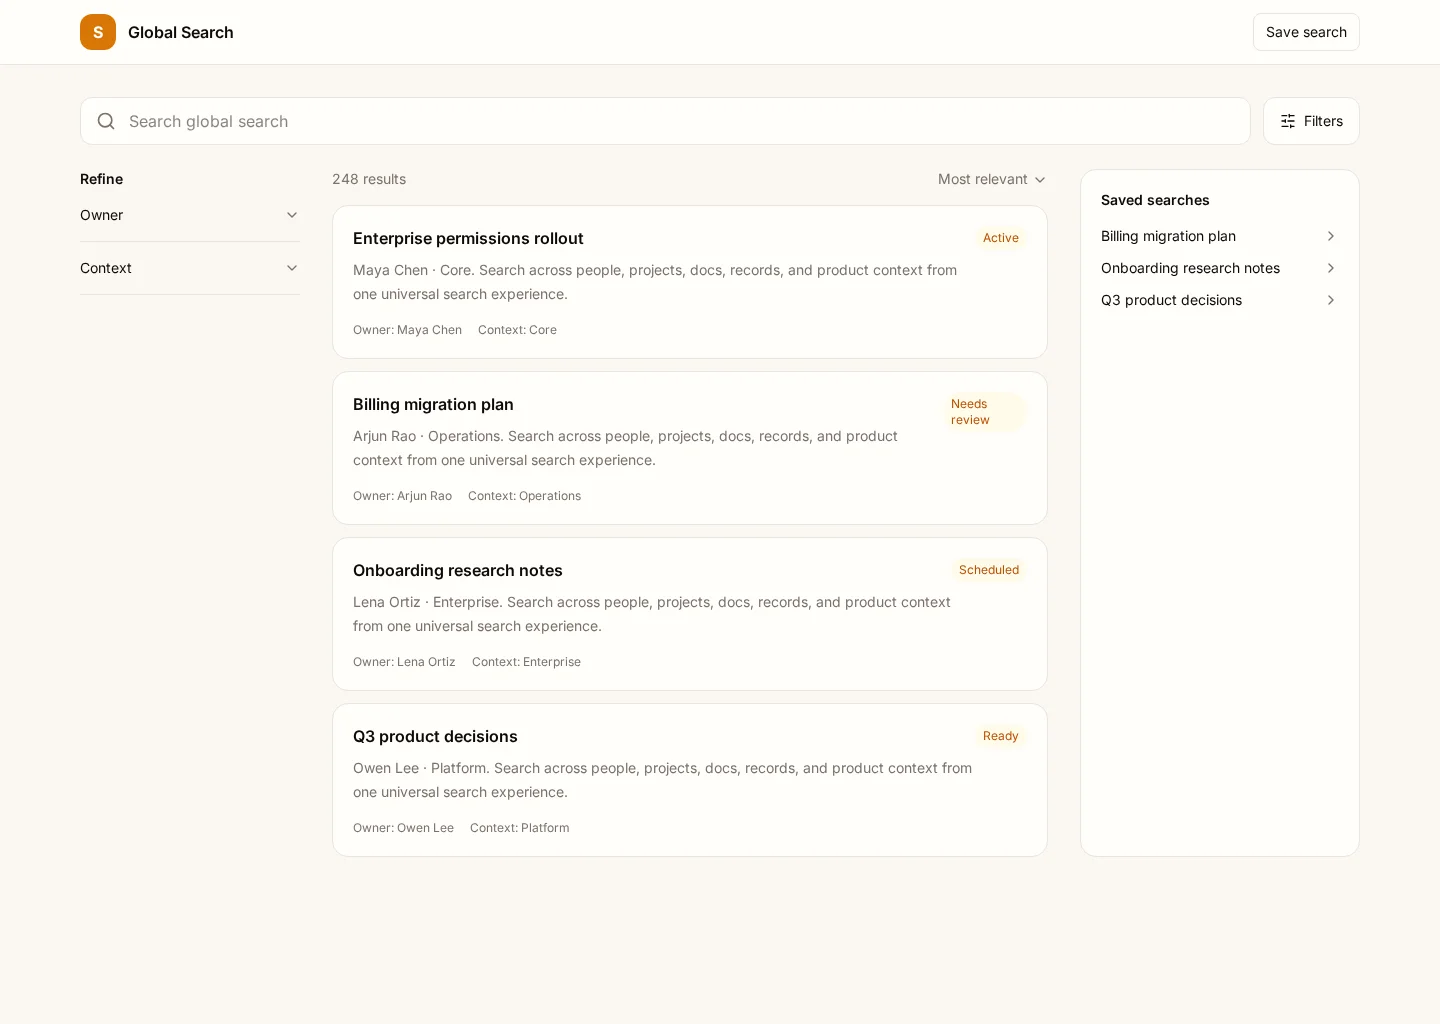The width and height of the screenshot is (1440, 1024).
Task: Click the Scheduled status badge
Action: point(989,570)
